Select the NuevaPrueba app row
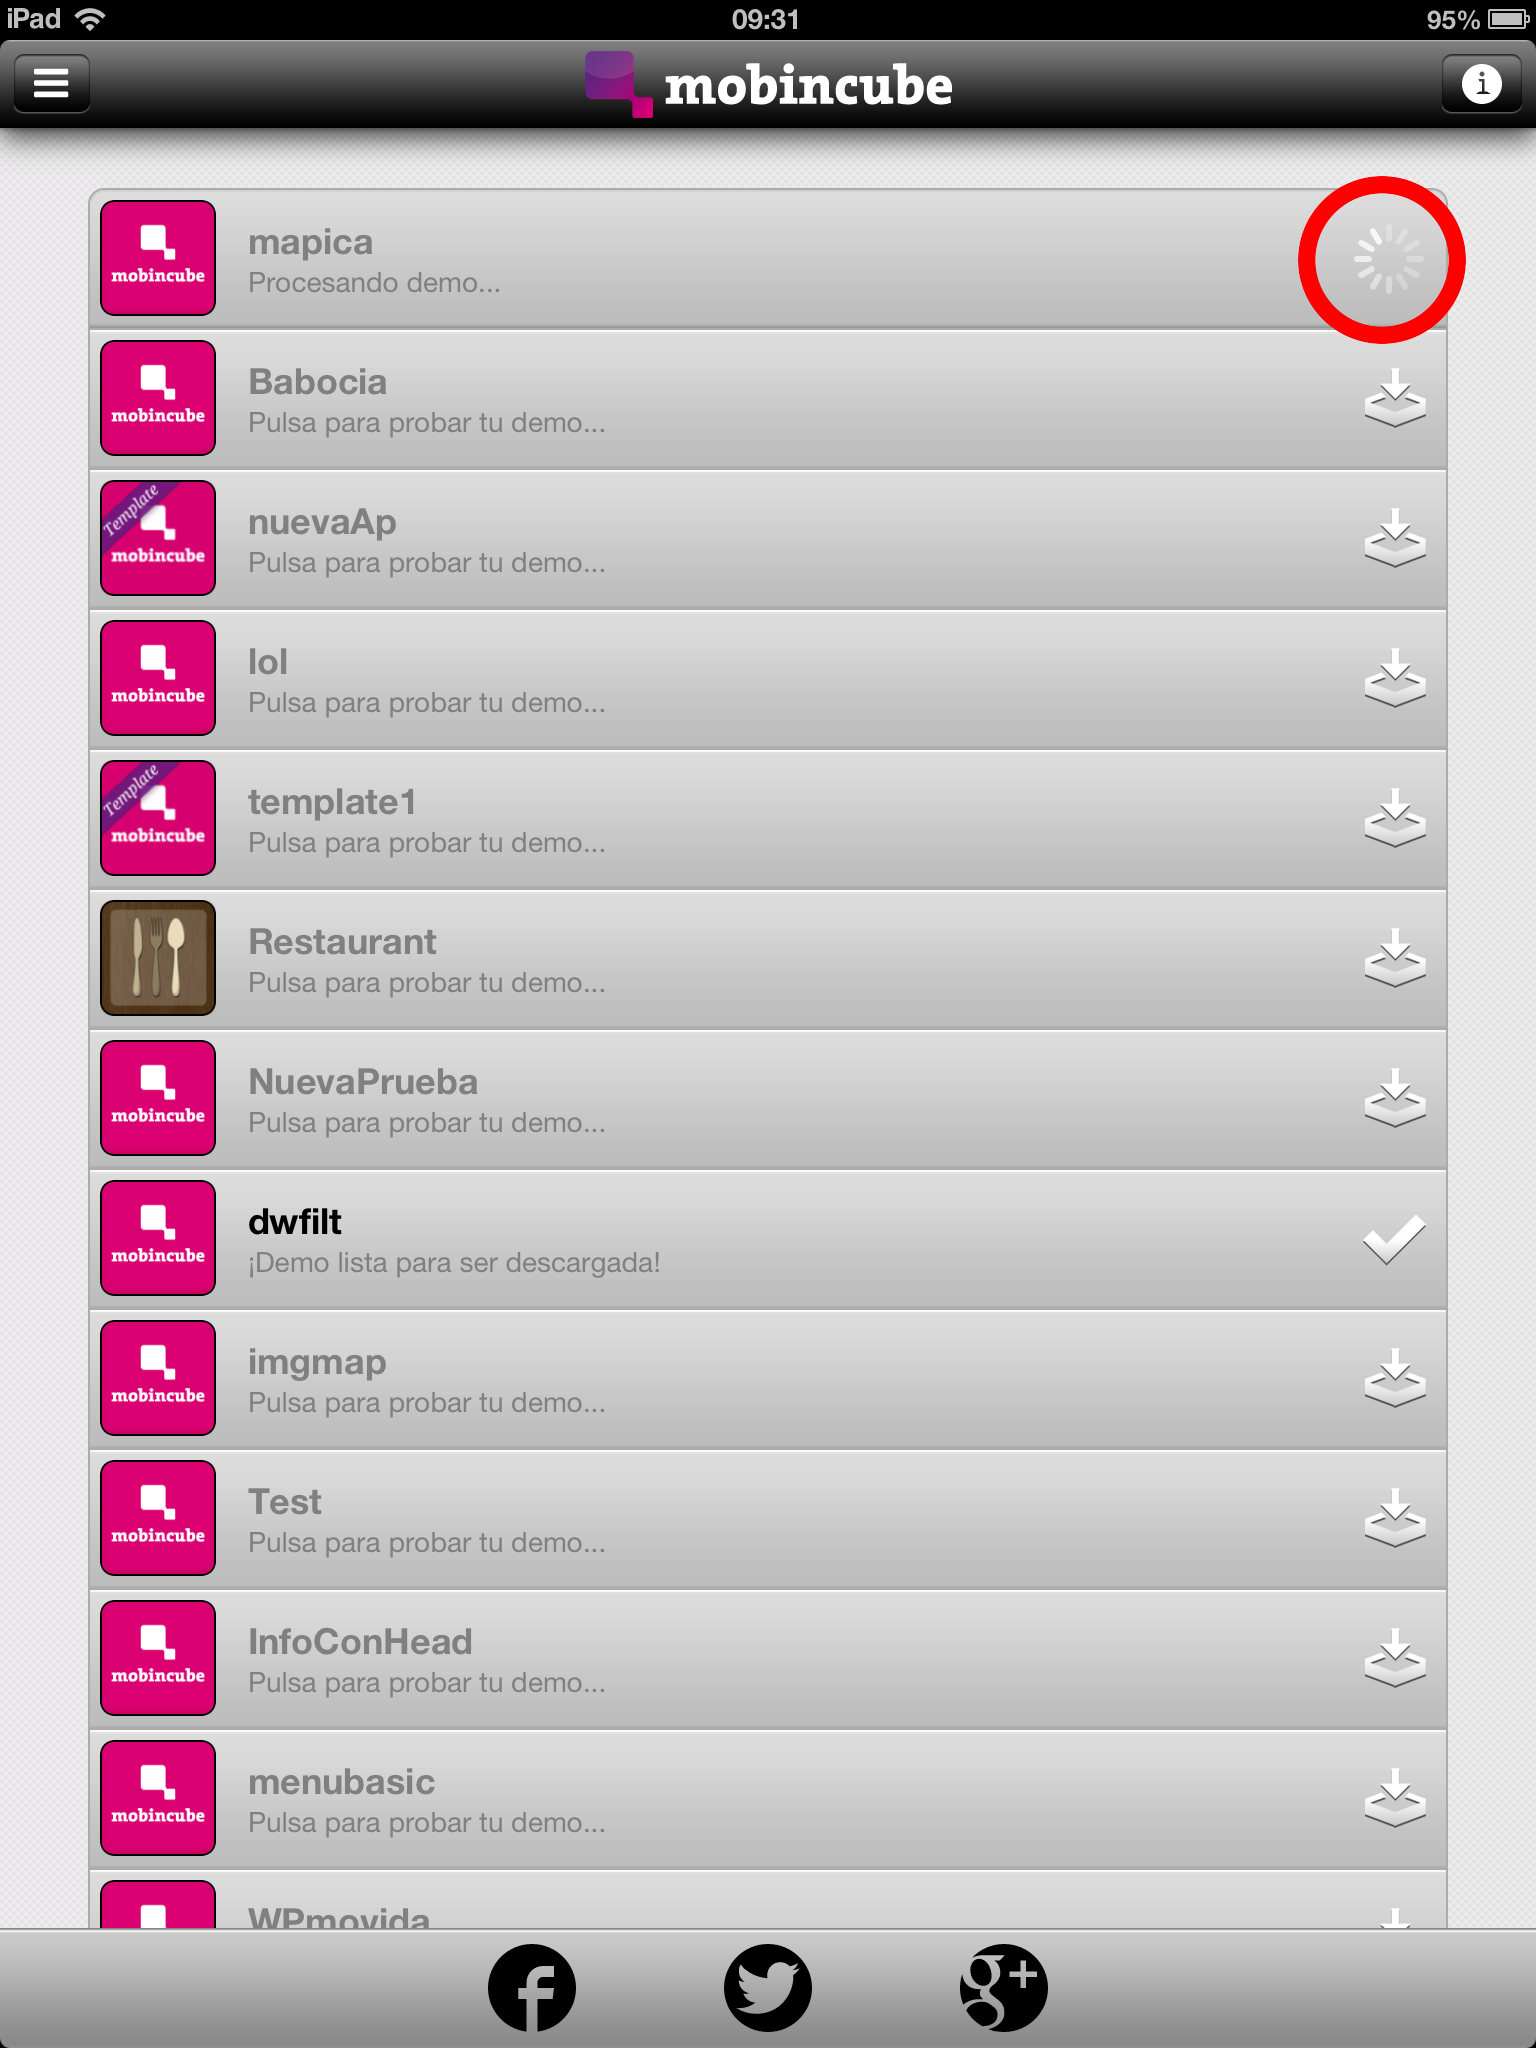The image size is (1536, 2048). pos(768,1100)
